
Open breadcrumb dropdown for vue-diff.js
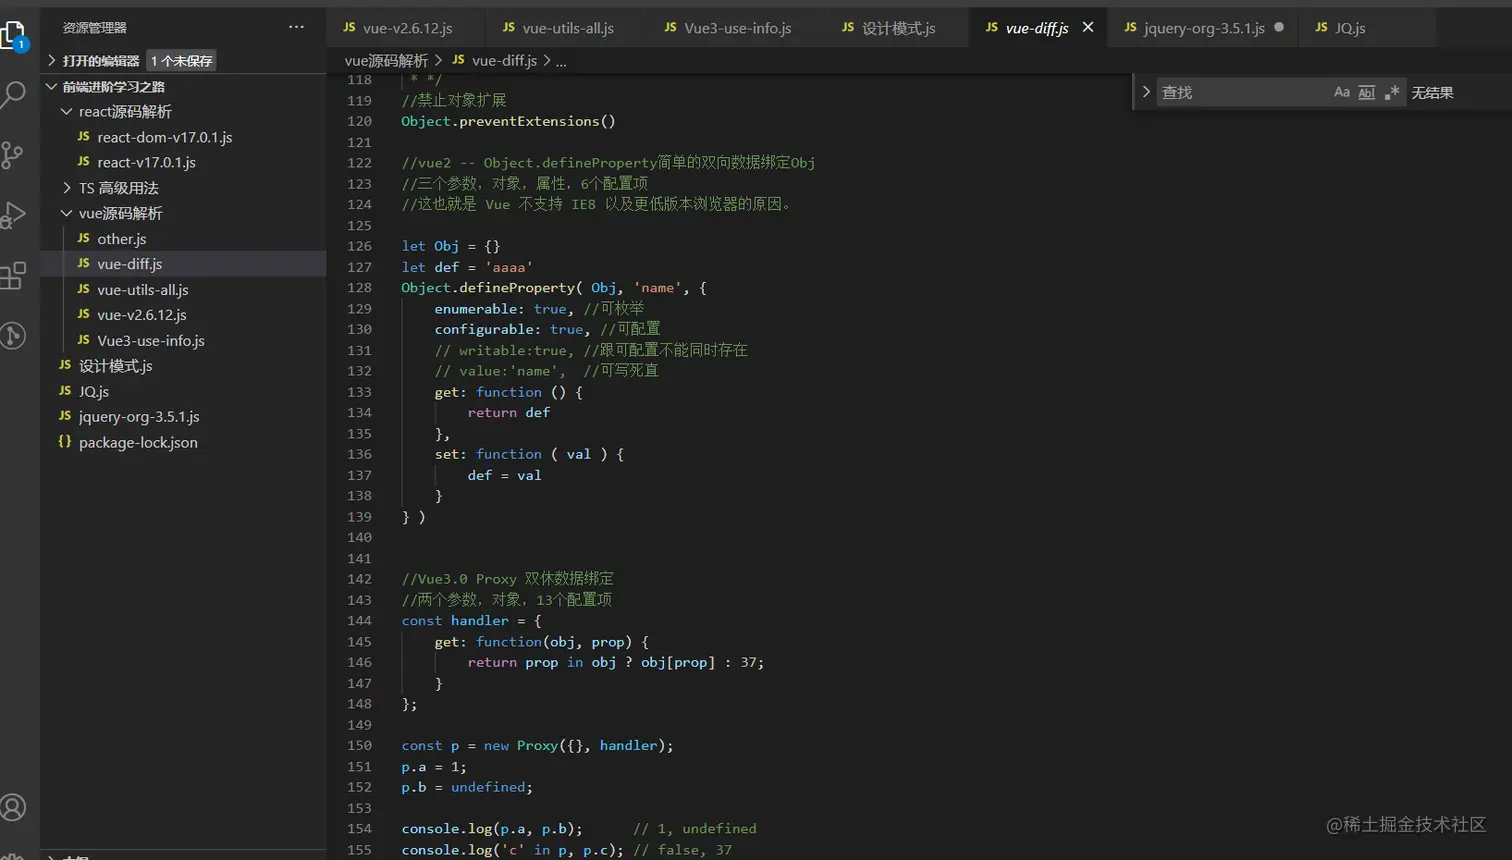(504, 60)
